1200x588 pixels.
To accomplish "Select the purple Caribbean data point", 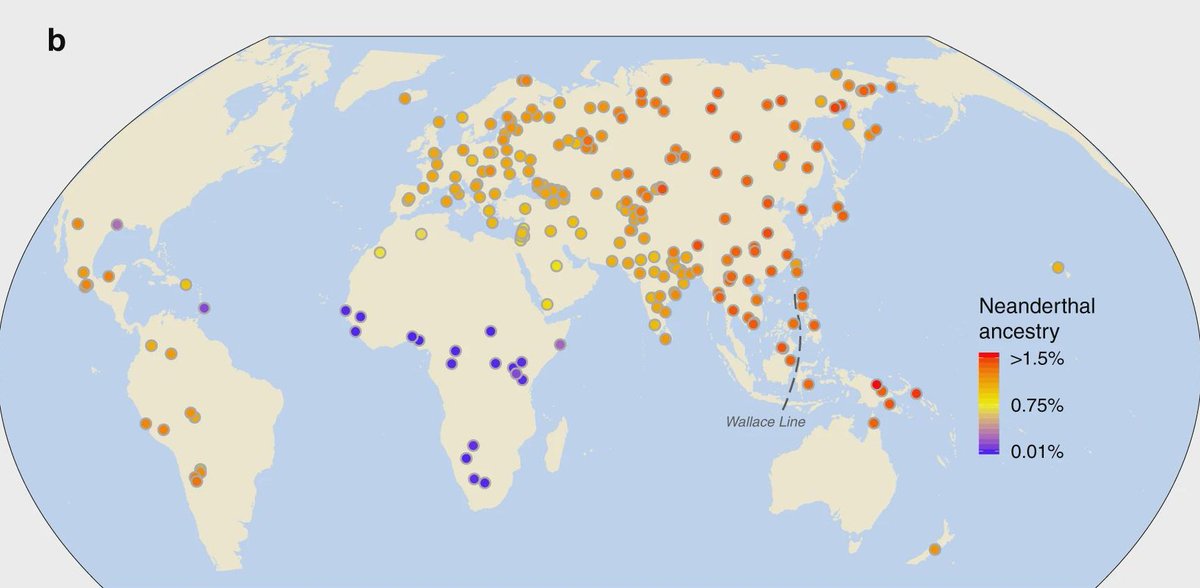I will (x=204, y=308).
